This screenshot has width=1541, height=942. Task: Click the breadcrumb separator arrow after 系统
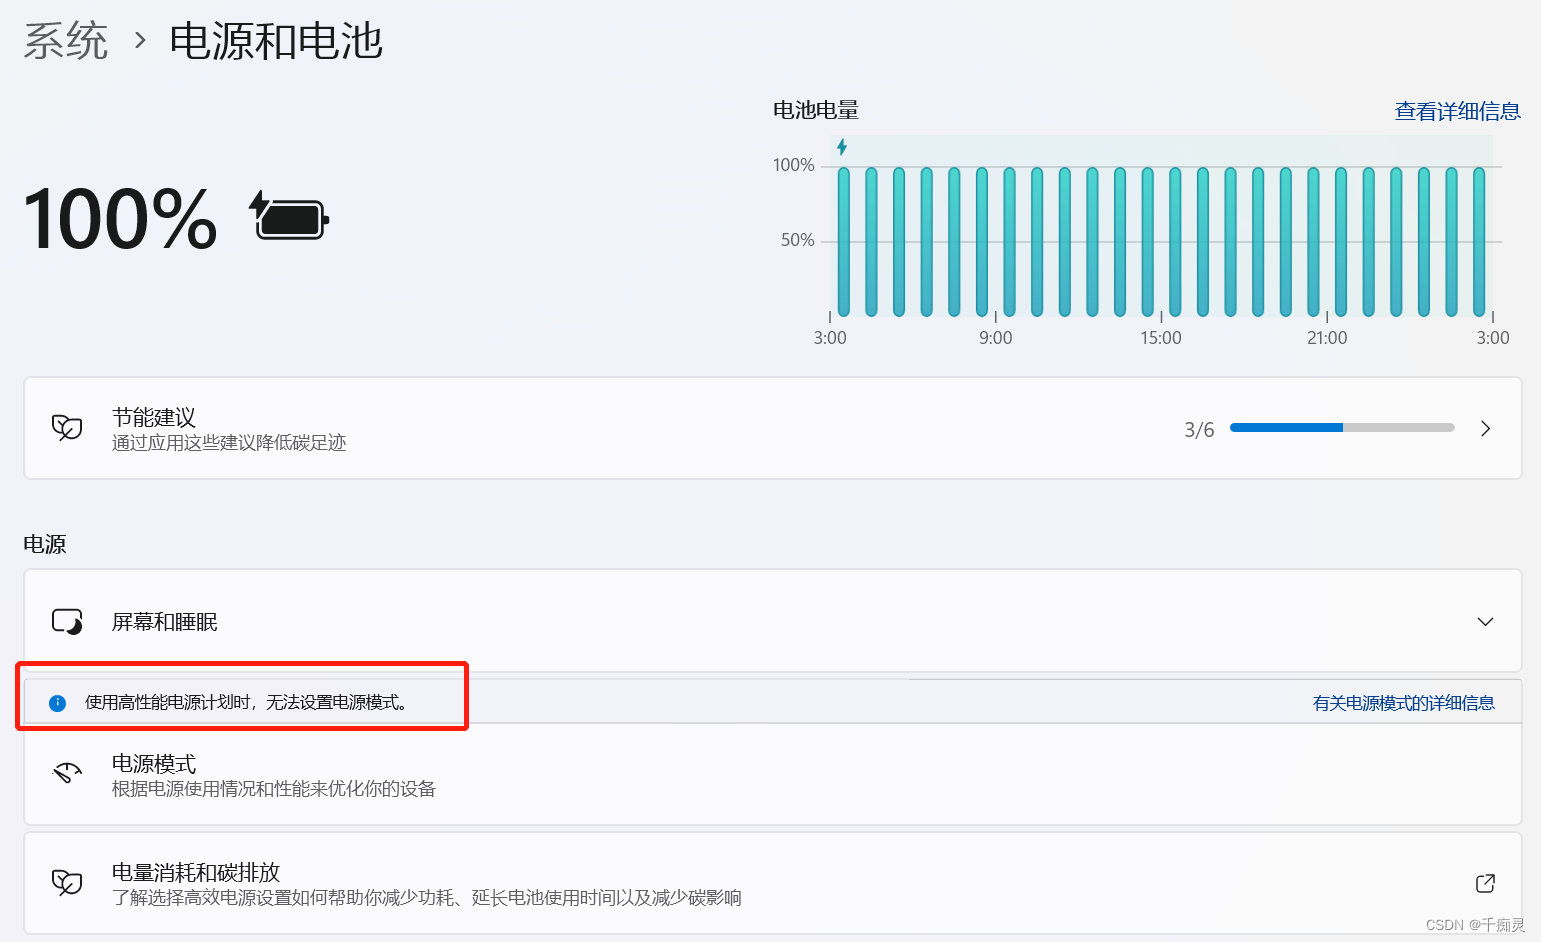pos(140,41)
